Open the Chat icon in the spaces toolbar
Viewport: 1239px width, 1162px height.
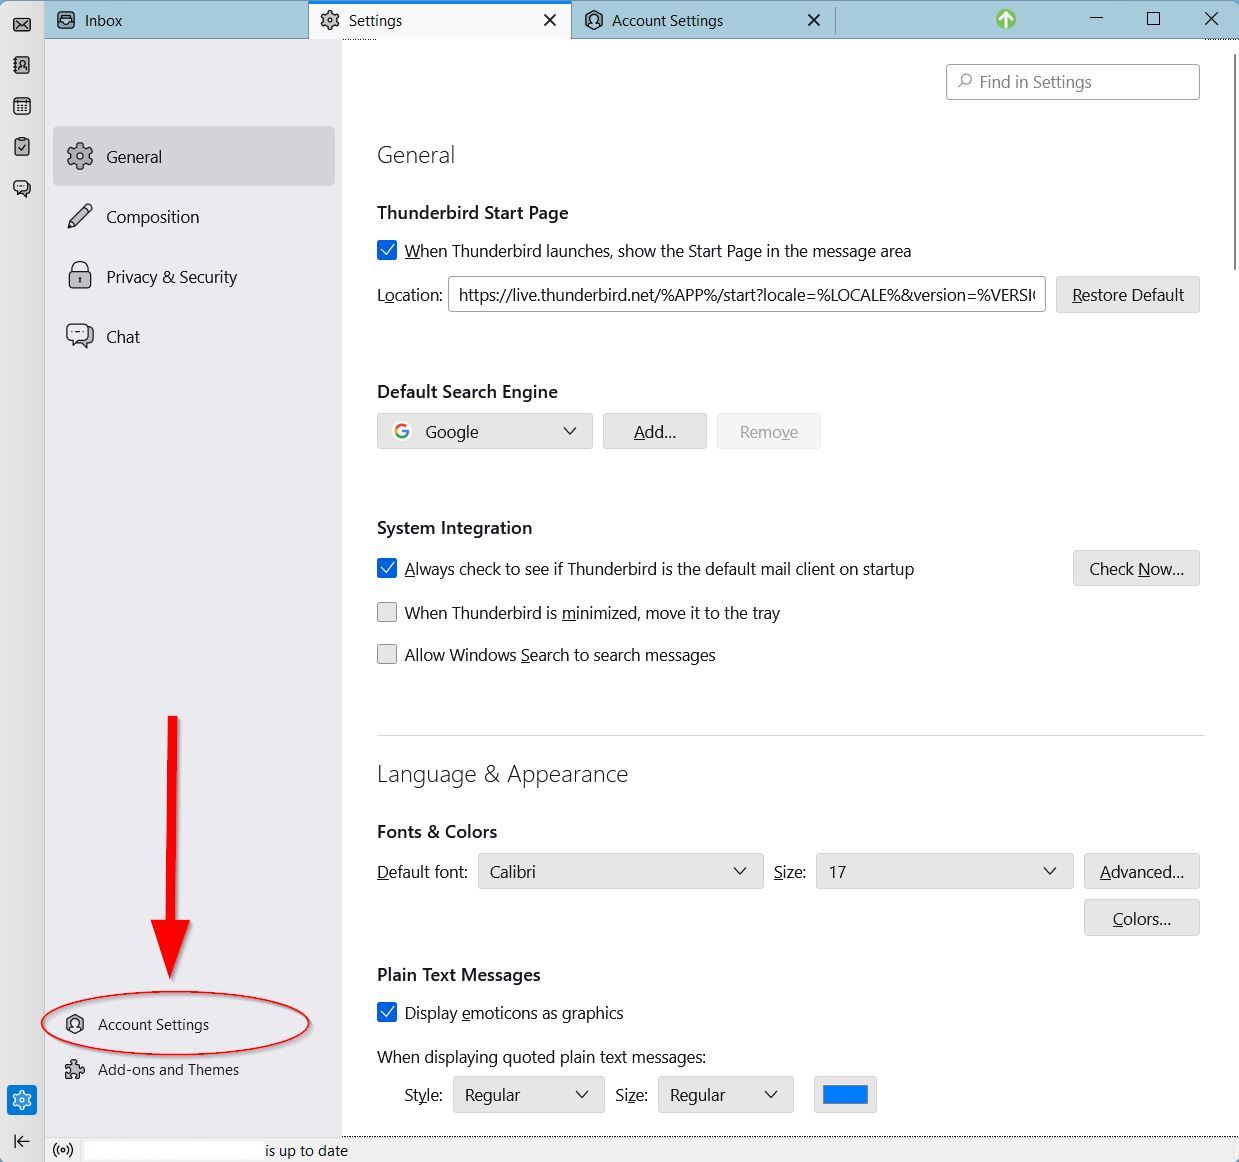point(22,188)
